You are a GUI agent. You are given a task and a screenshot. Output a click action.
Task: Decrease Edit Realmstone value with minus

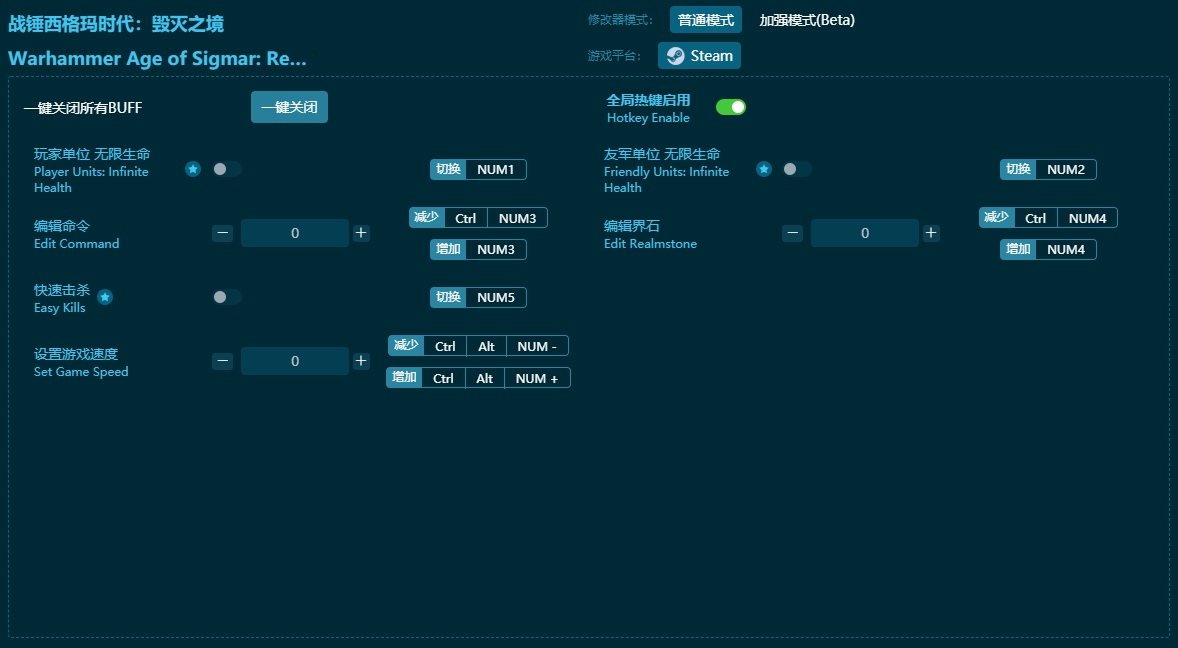click(792, 233)
